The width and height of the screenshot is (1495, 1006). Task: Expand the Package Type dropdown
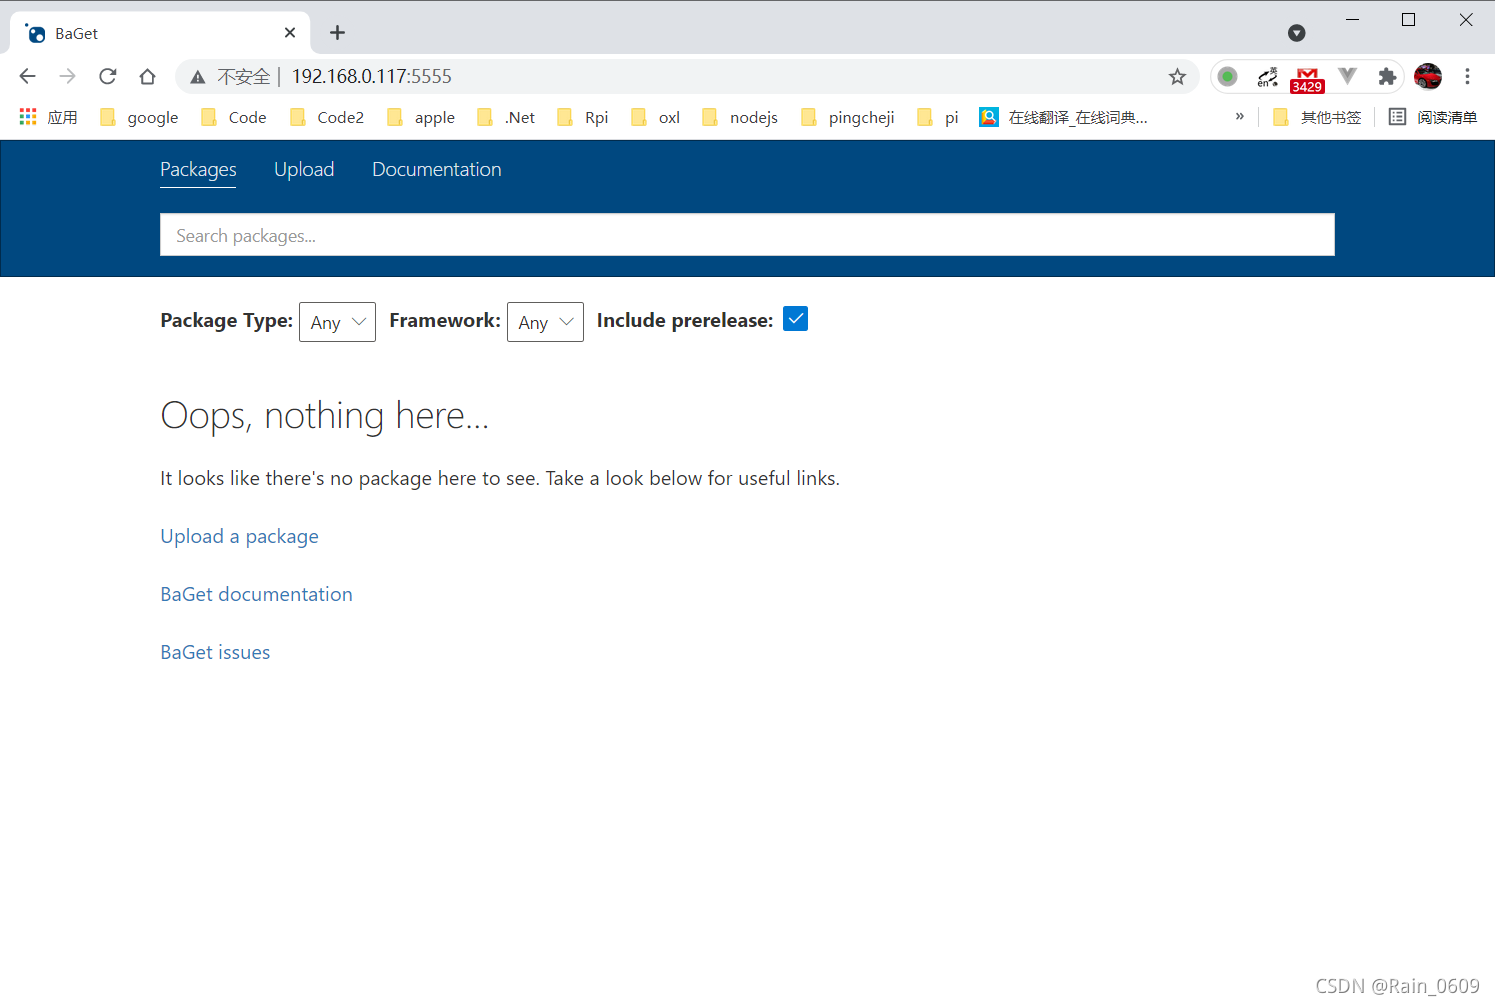point(337,322)
